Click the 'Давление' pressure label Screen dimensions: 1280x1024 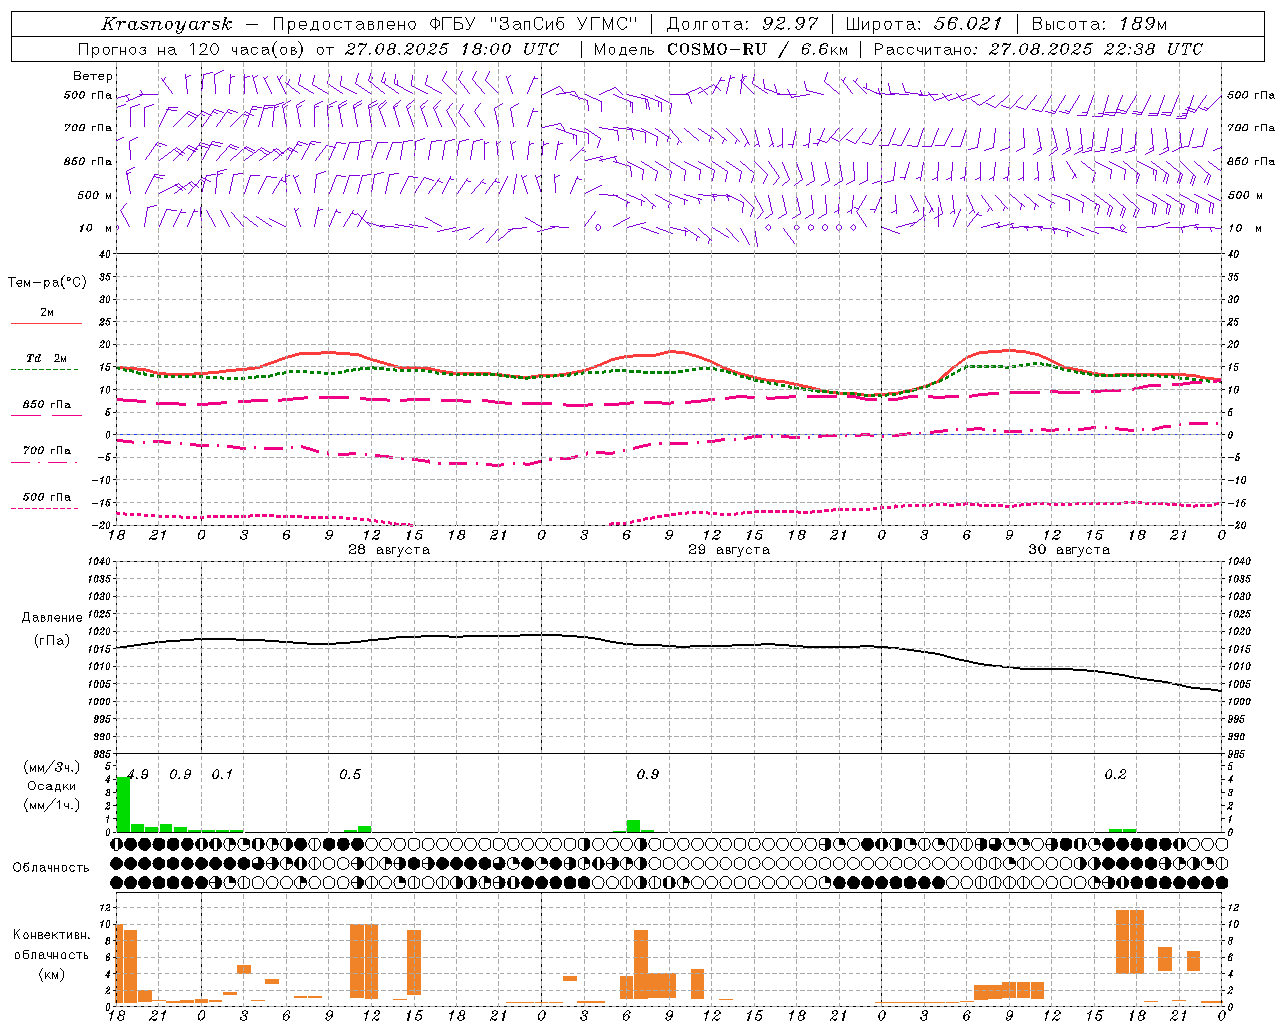[50, 618]
